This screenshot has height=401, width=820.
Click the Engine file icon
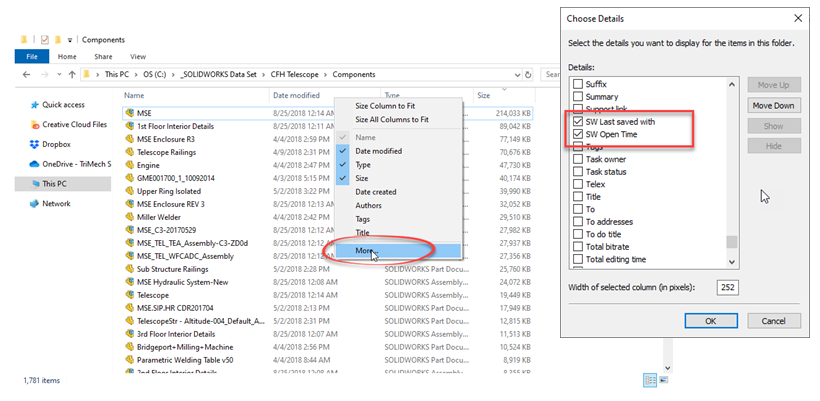click(x=130, y=165)
